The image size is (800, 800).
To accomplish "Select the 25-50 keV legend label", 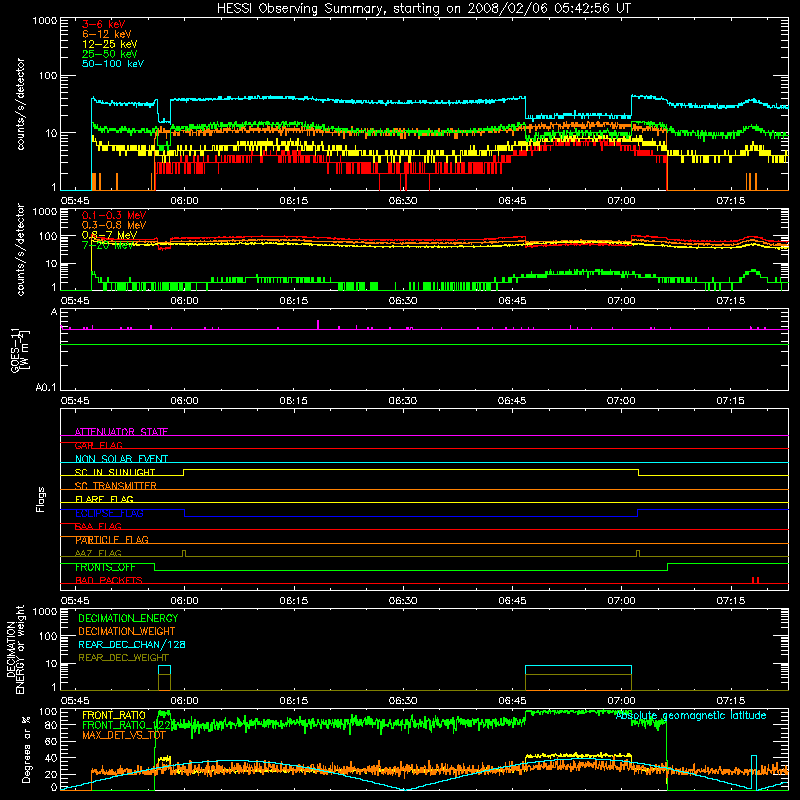I will tap(109, 54).
